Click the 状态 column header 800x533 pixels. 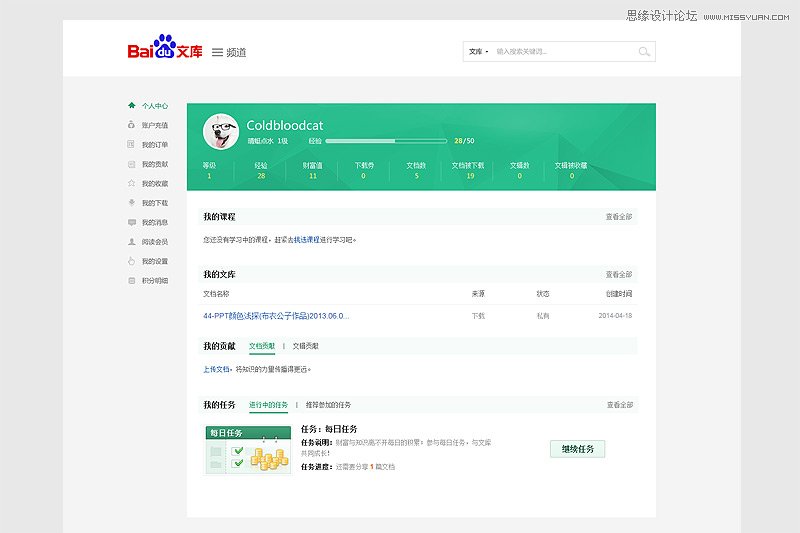pos(543,294)
